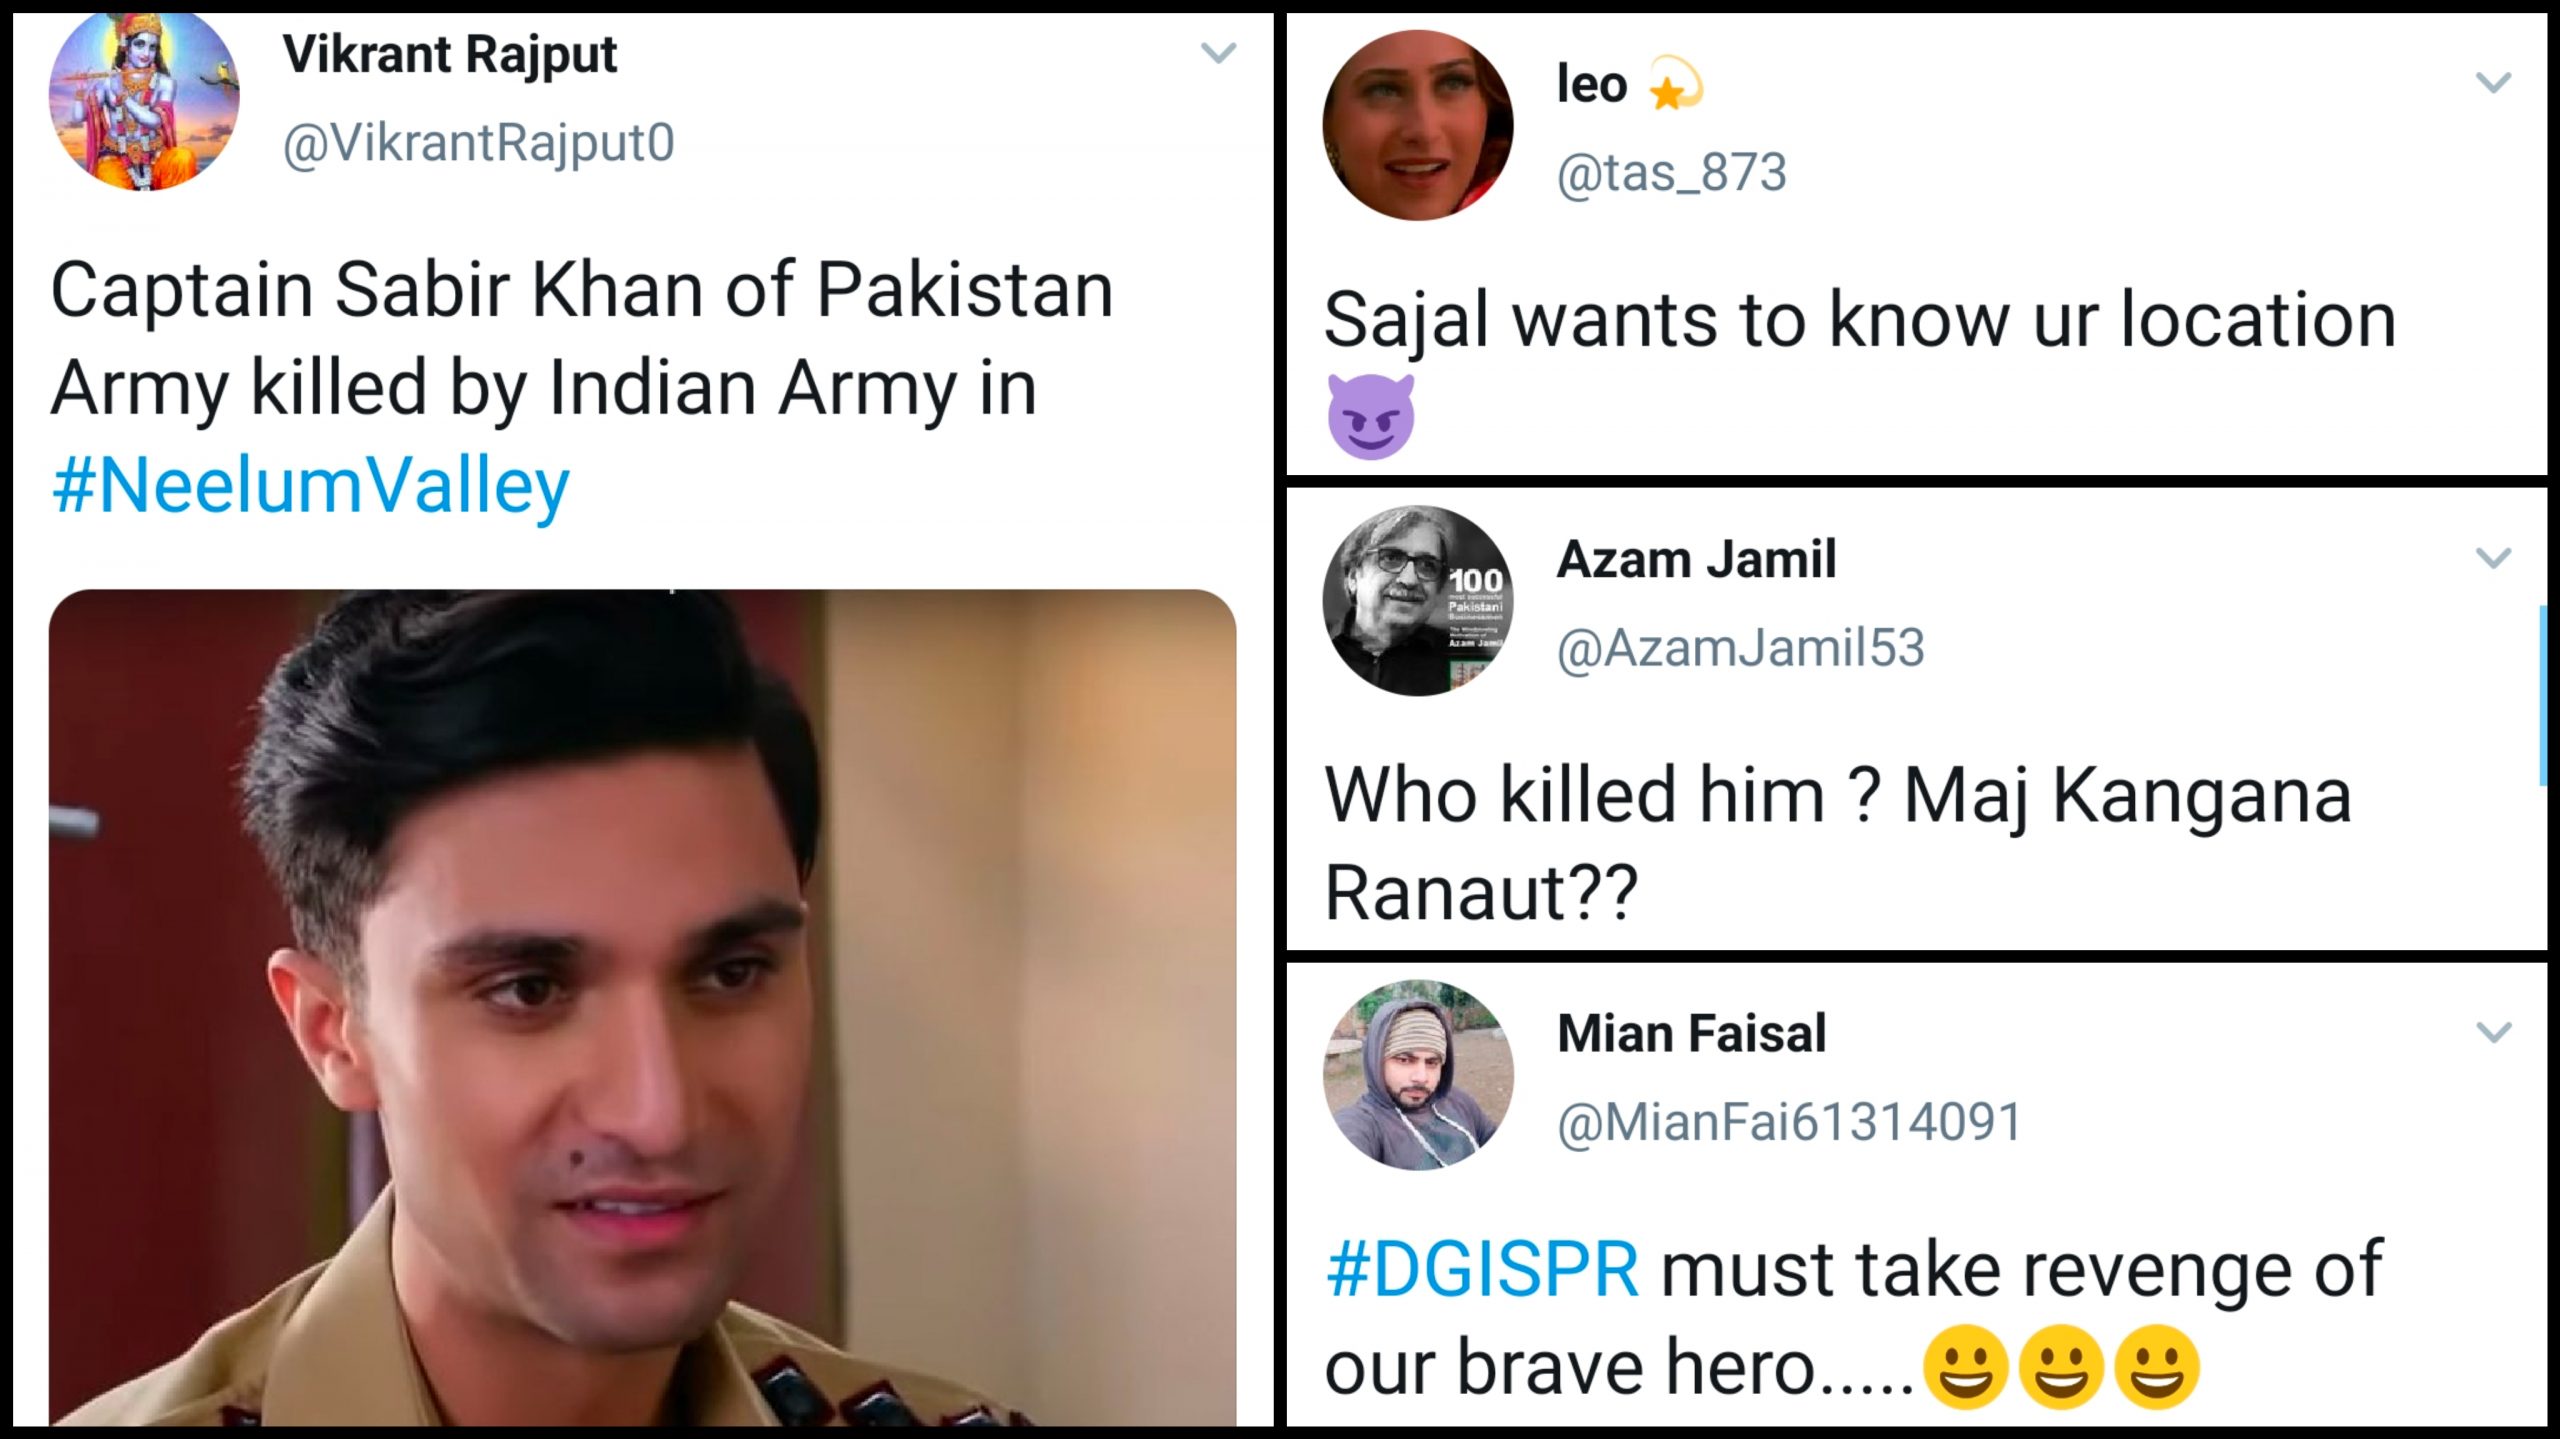Viewport: 2560px width, 1439px height.
Task: Open Mian Faisal's profile avatar
Action: click(1417, 1075)
